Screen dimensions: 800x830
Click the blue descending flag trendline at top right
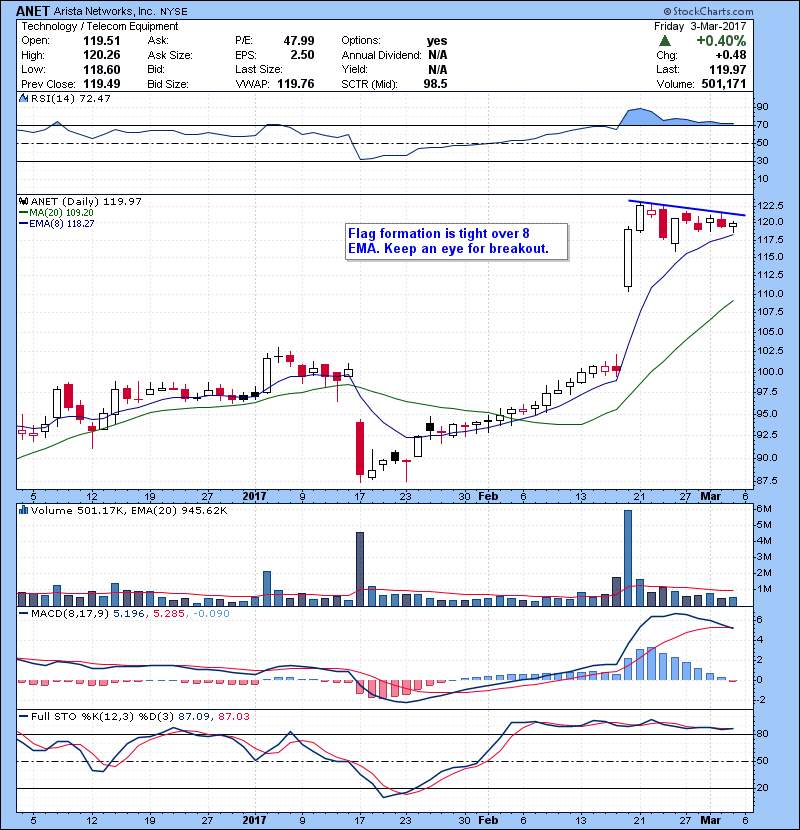(687, 208)
